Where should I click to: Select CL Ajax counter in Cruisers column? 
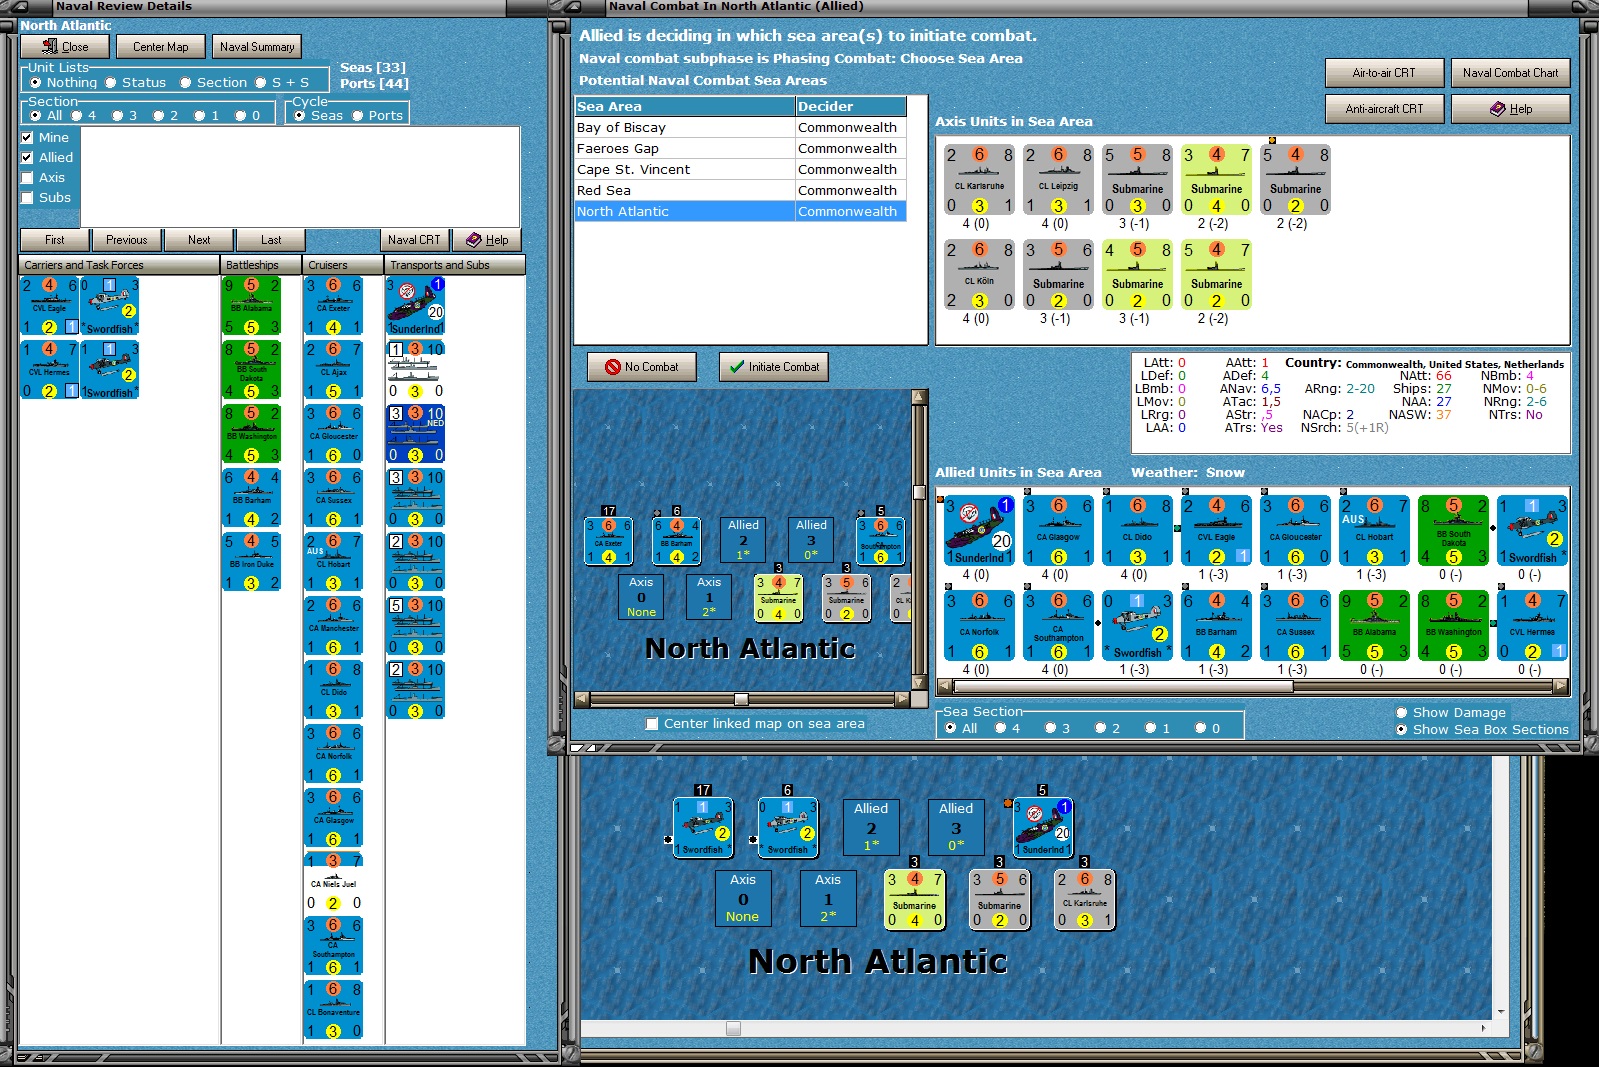tap(334, 370)
